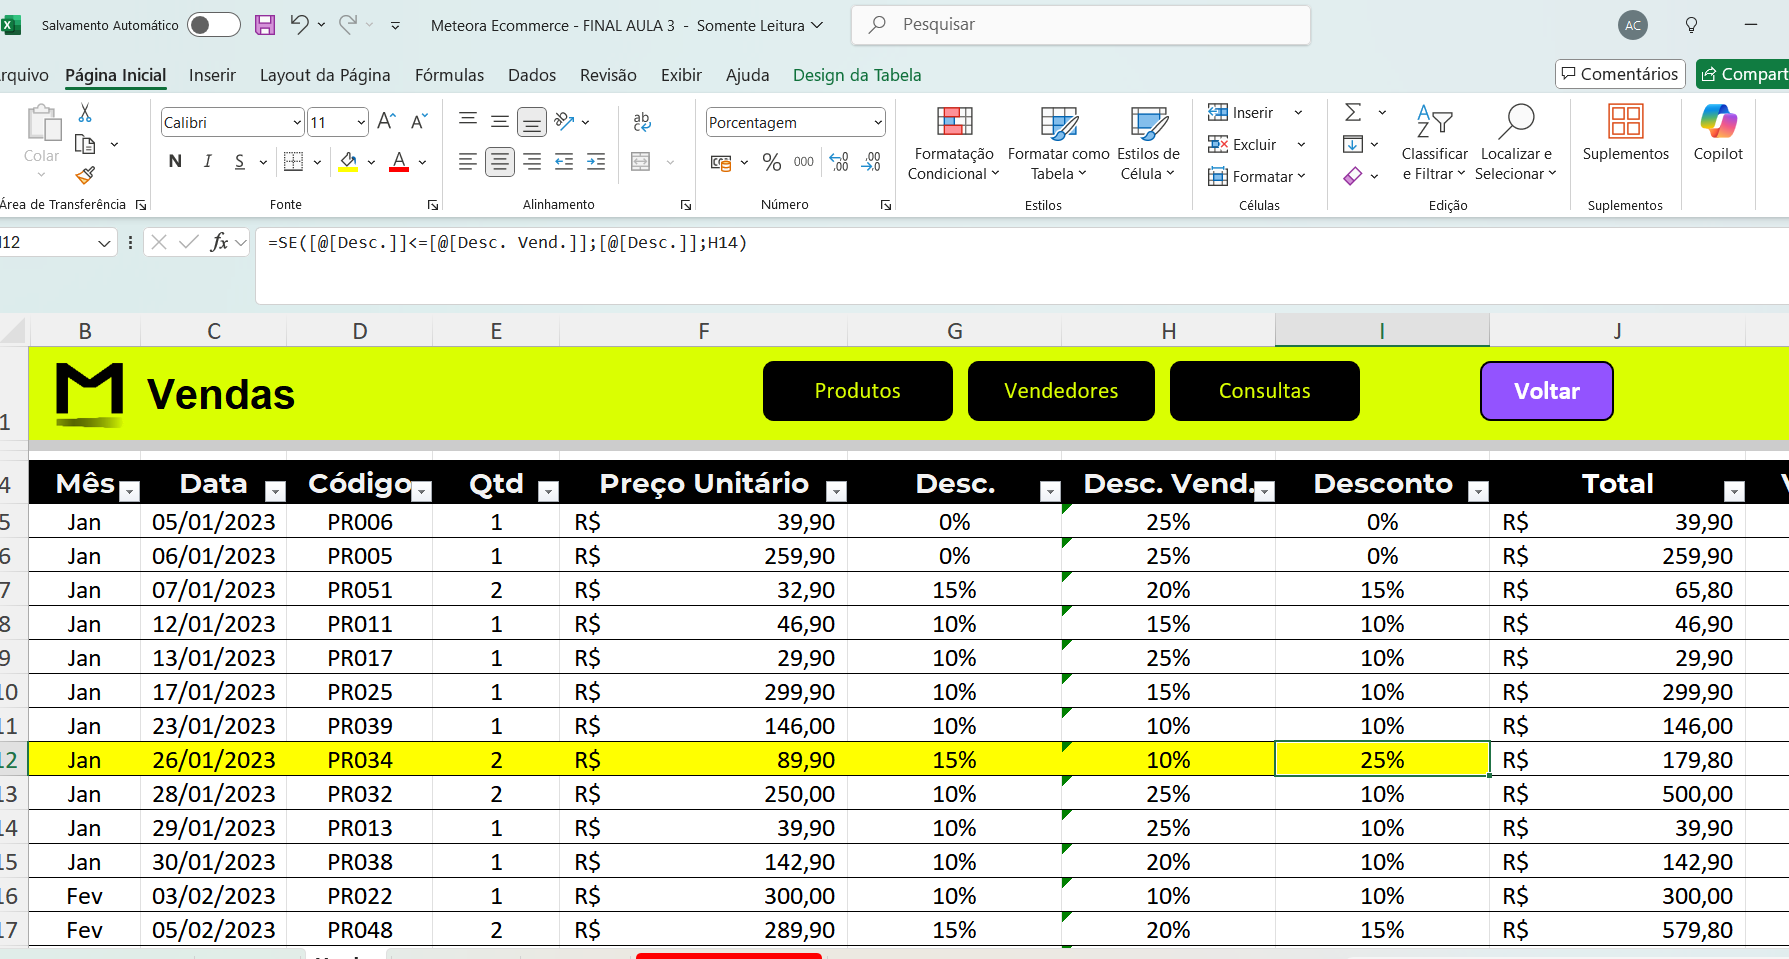Viewport: 1789px width, 959px height.
Task: Click the text orientation icon
Action: pyautogui.click(x=565, y=122)
